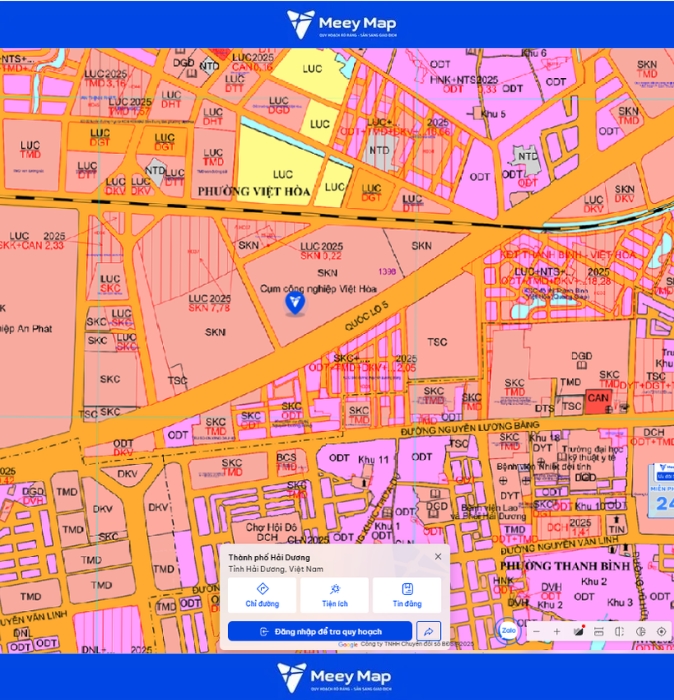Screen dimensions: 674x700
Task: Click the measure distance ruler icon
Action: [599, 632]
